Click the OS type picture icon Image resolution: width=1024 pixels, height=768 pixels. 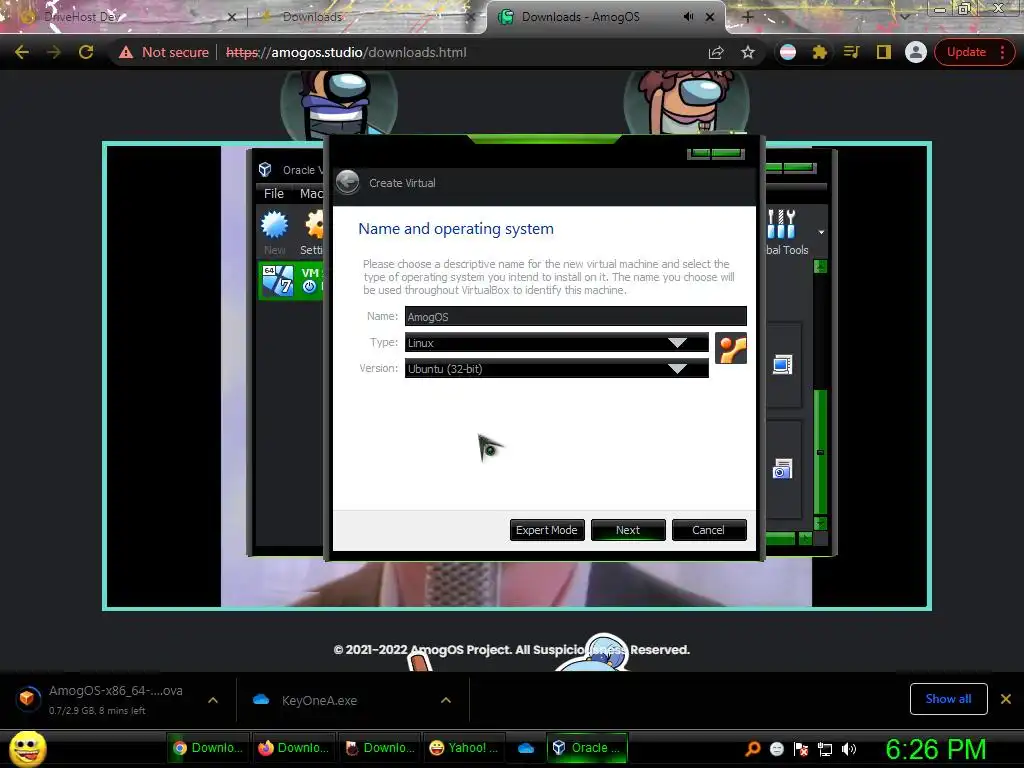pyautogui.click(x=731, y=349)
